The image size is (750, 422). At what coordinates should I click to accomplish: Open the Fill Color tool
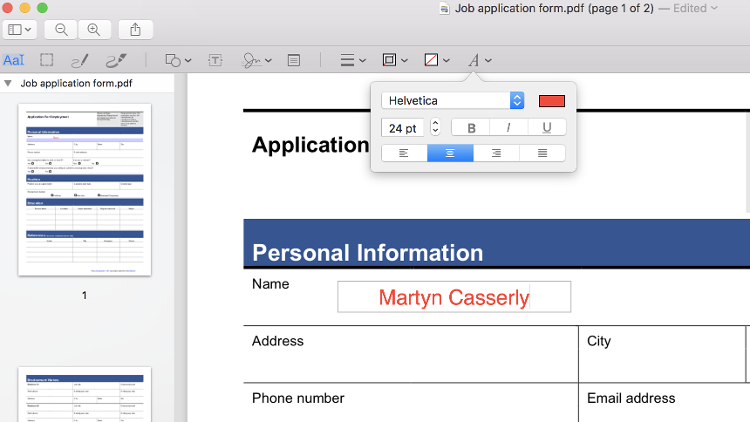(431, 60)
